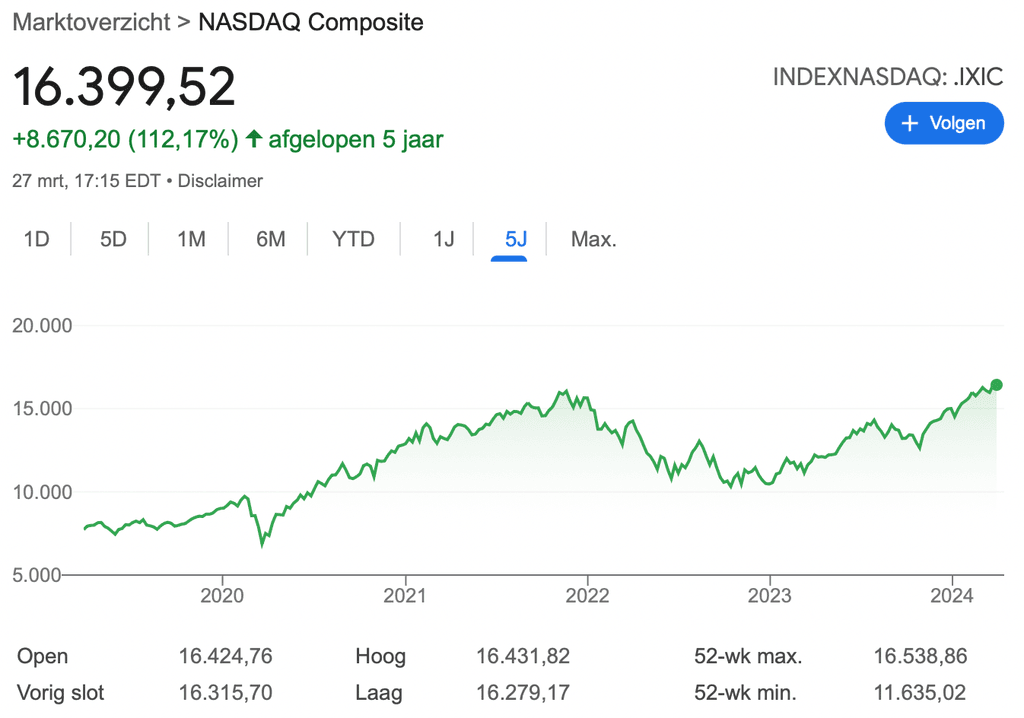Select the YTD tab
The width and height of the screenshot is (1024, 718).
pyautogui.click(x=353, y=239)
